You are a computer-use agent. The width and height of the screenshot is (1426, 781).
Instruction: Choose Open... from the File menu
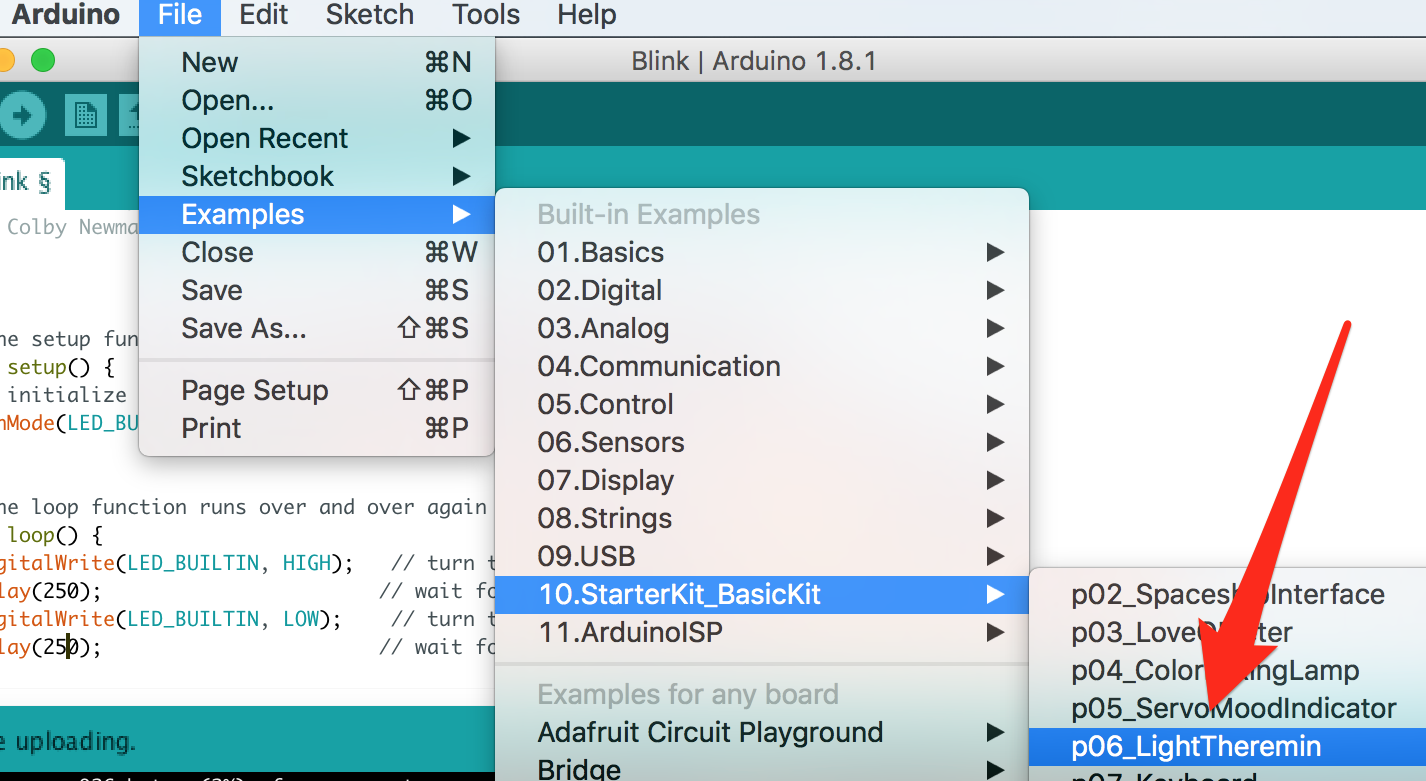(316, 100)
